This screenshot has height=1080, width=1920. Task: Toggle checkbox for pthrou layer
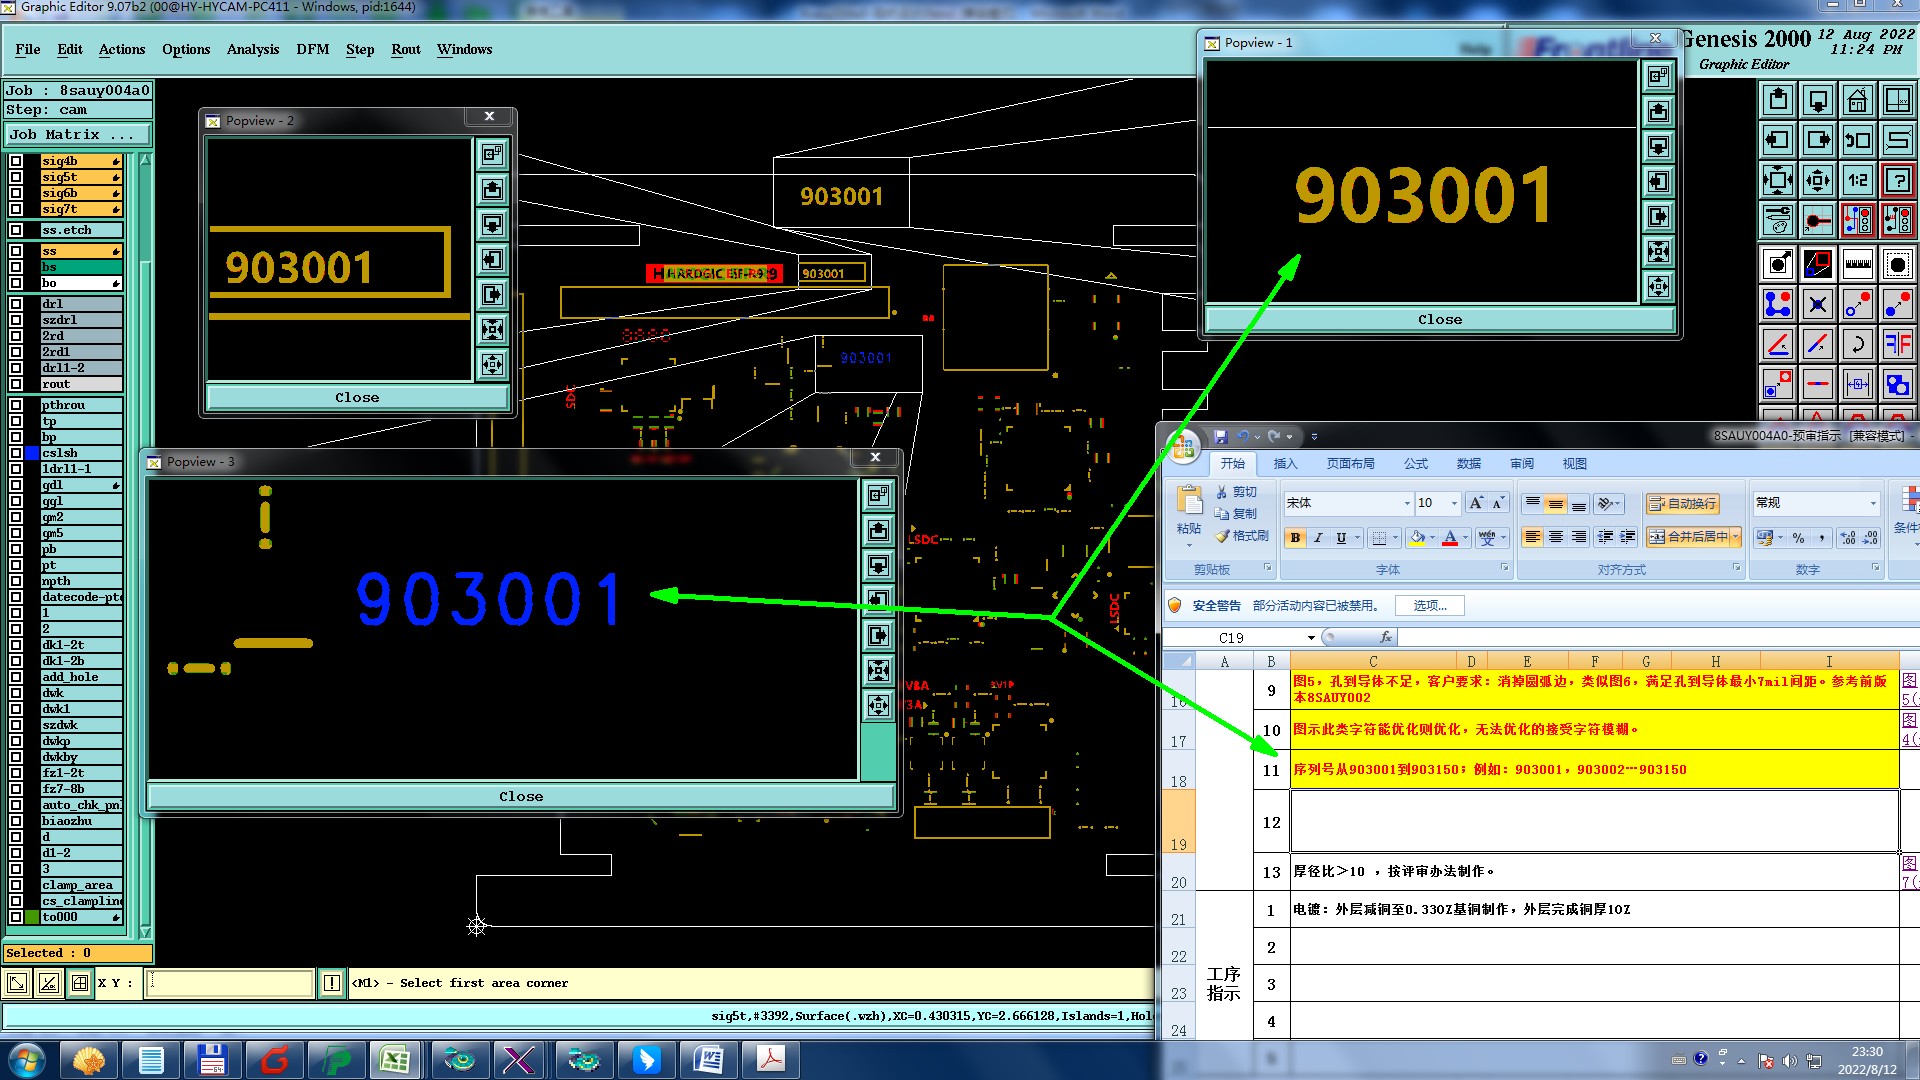coord(16,405)
